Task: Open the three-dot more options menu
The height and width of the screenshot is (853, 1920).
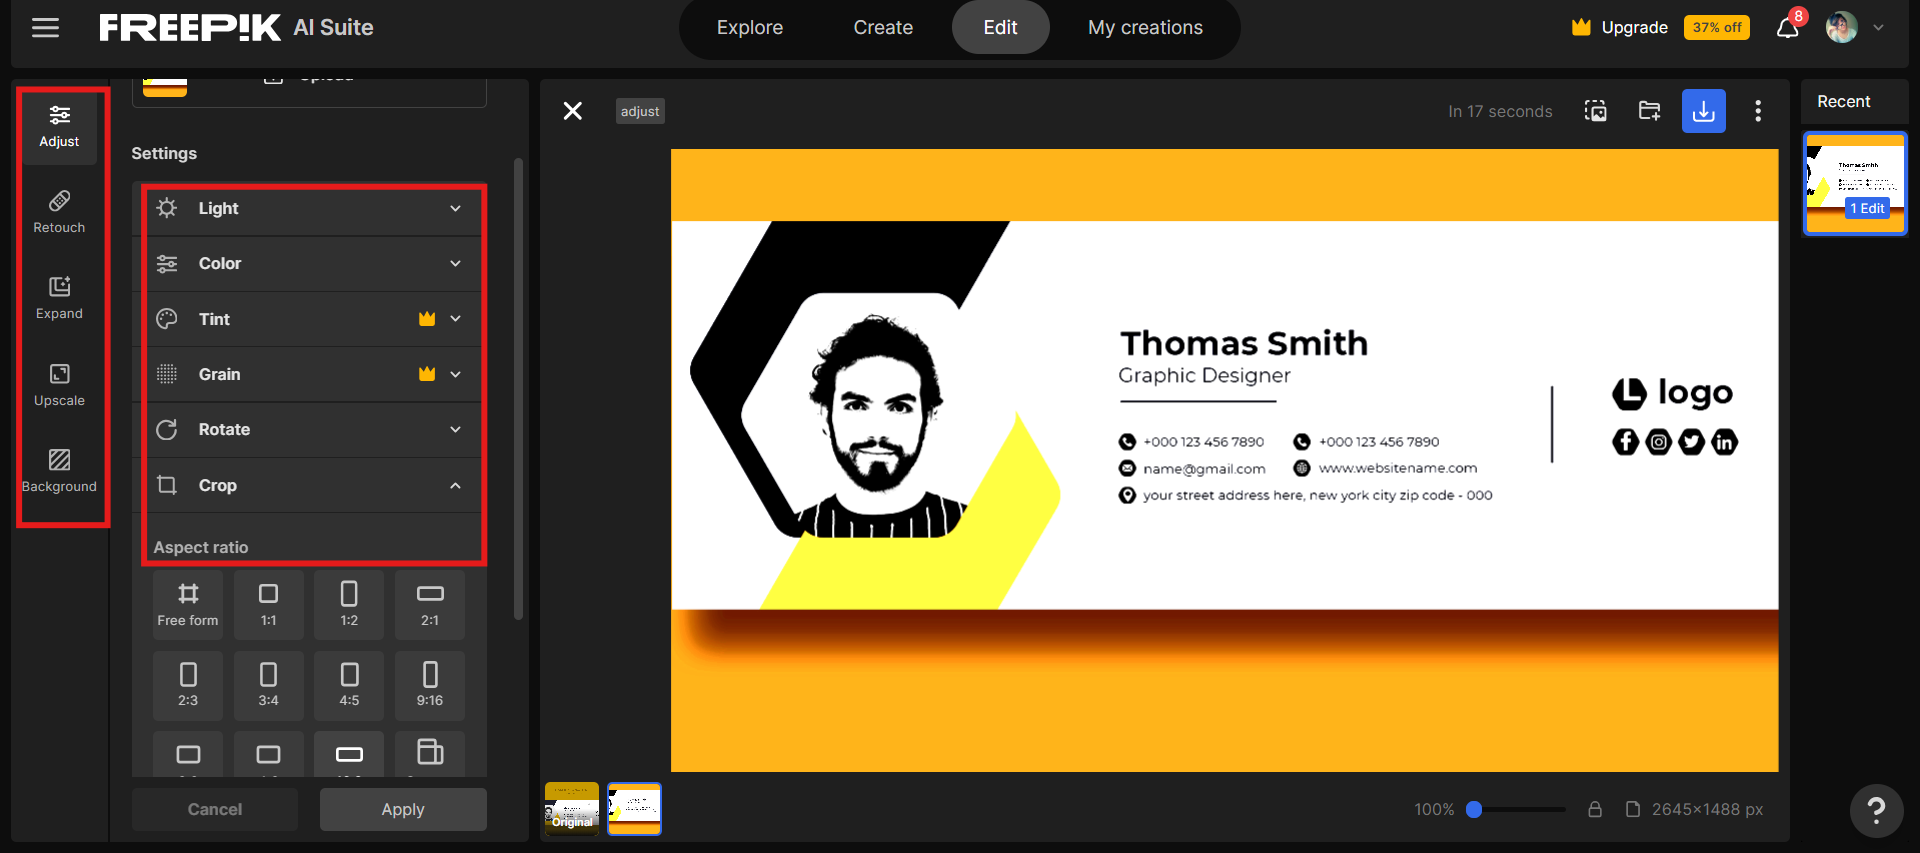Action: (1758, 111)
